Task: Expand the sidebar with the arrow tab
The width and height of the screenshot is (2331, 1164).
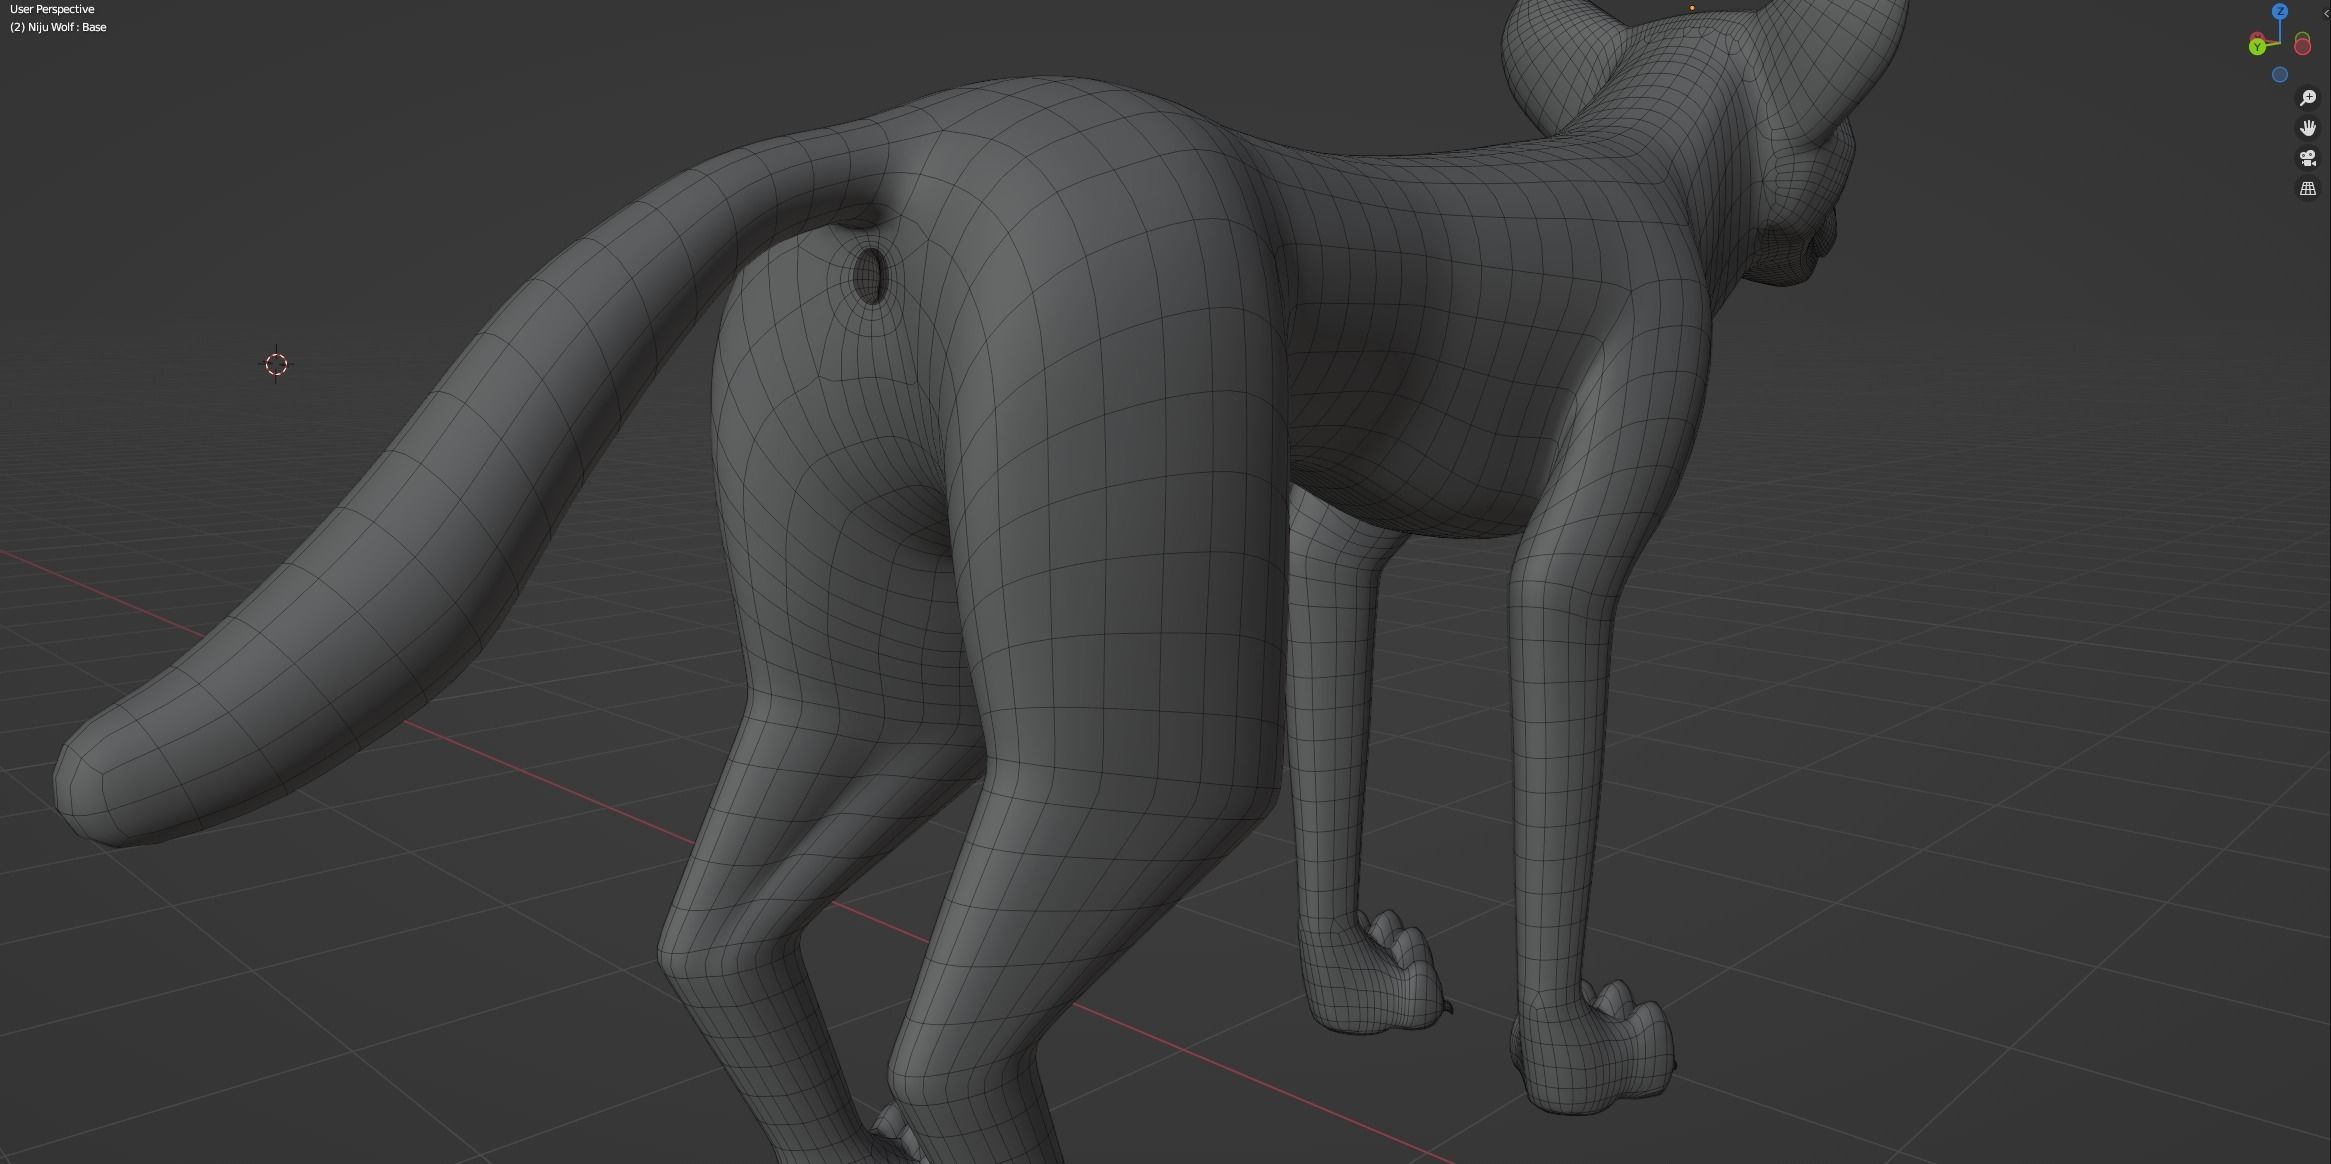Action: pos(2326,13)
